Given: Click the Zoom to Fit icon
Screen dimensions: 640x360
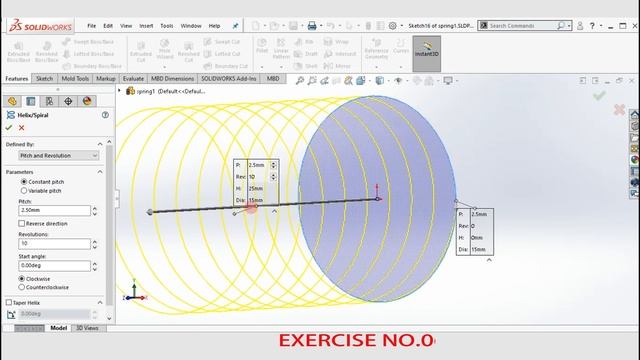Looking at the screenshot, I should [300, 80].
